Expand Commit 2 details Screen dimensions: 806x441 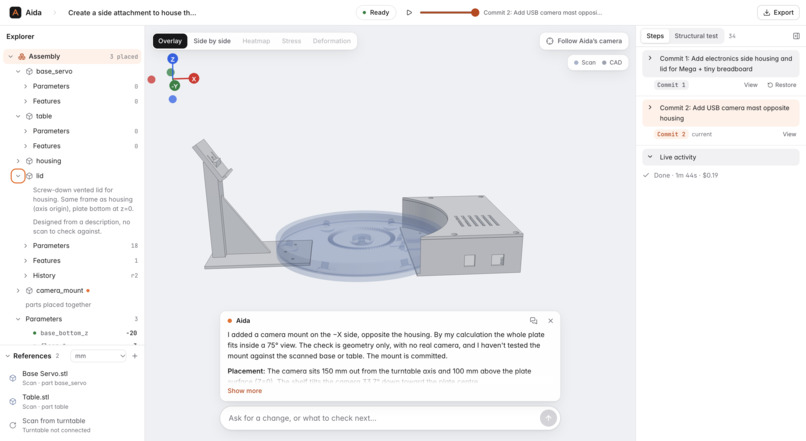coord(650,107)
